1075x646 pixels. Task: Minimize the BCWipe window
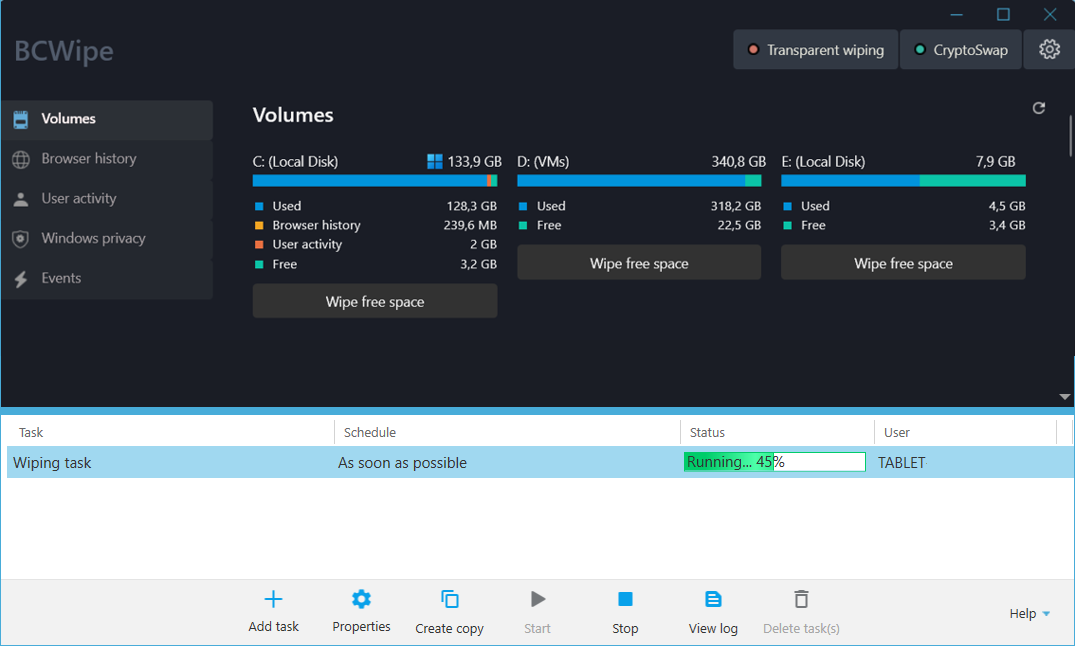click(x=956, y=14)
